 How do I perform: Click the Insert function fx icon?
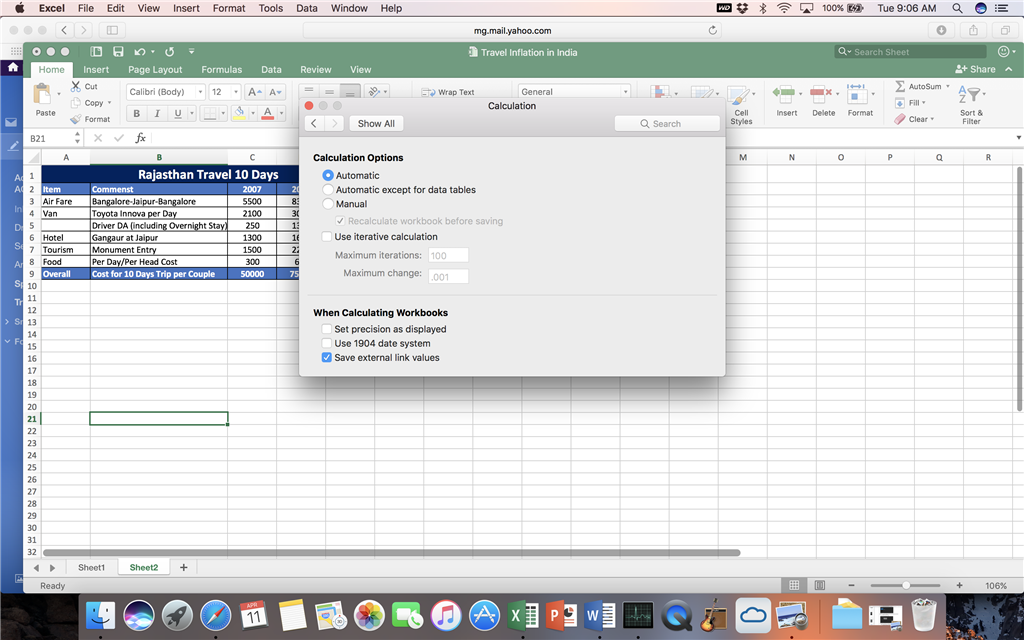point(140,138)
